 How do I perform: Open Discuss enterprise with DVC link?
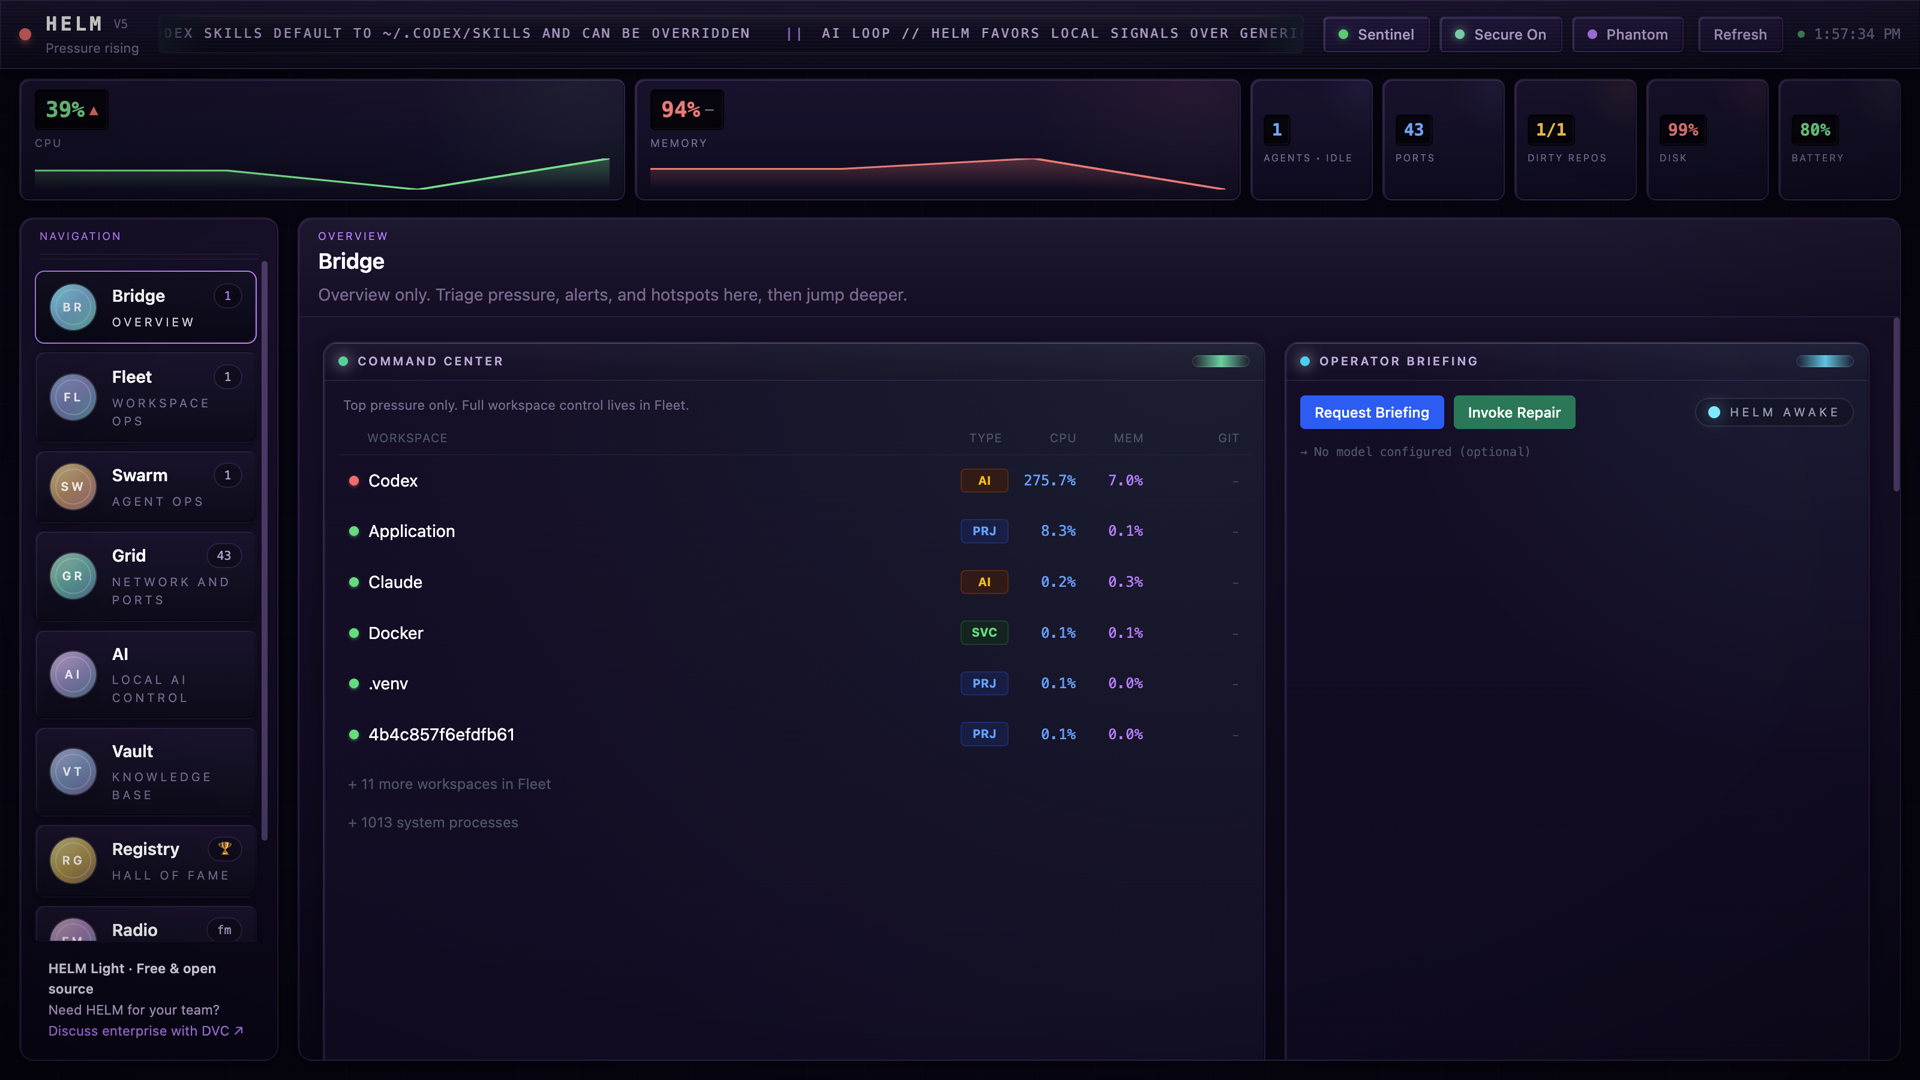click(x=146, y=1031)
